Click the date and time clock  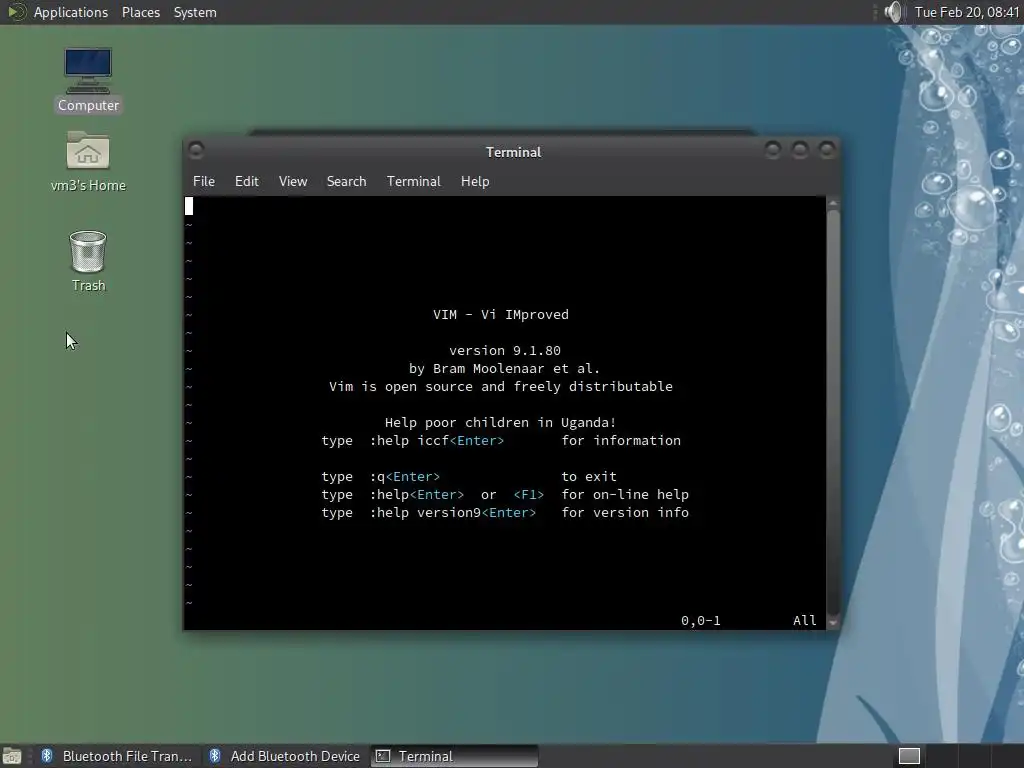[x=967, y=12]
